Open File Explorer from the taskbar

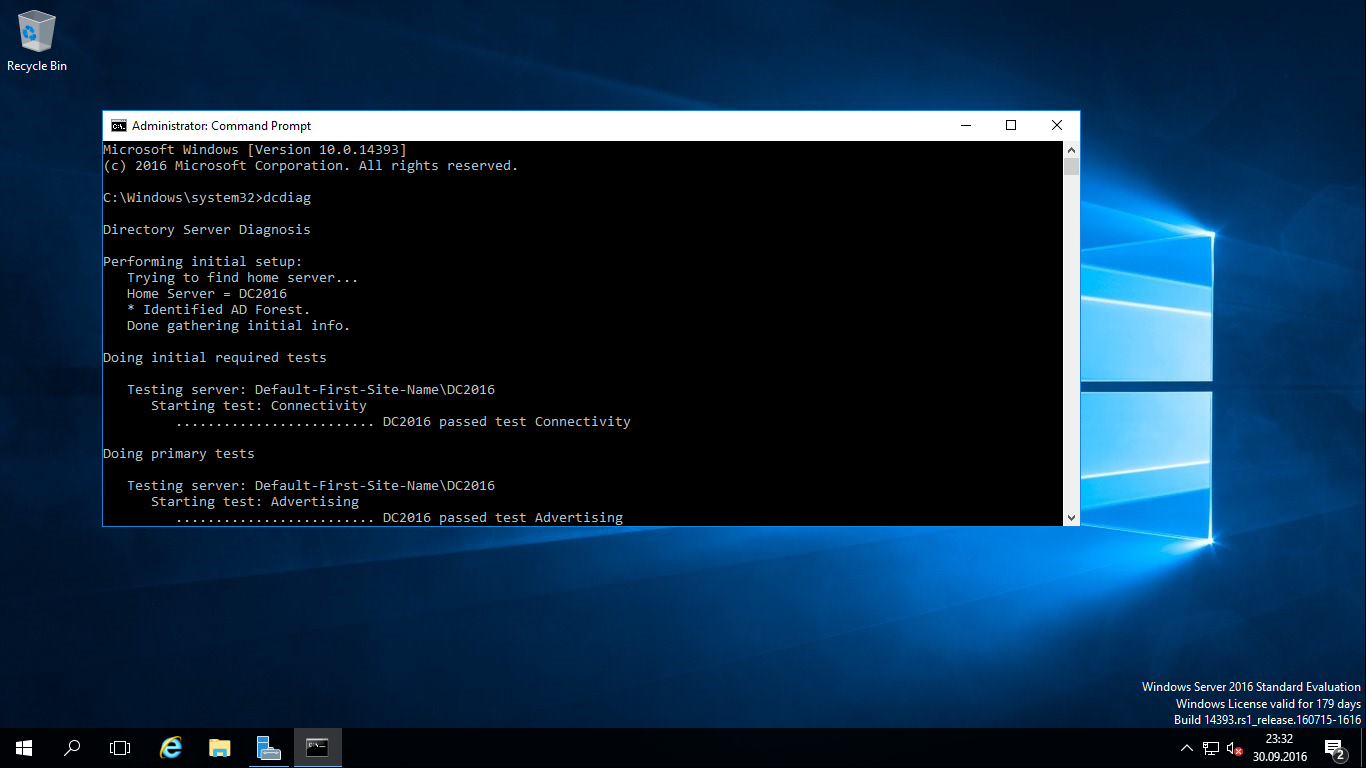220,748
